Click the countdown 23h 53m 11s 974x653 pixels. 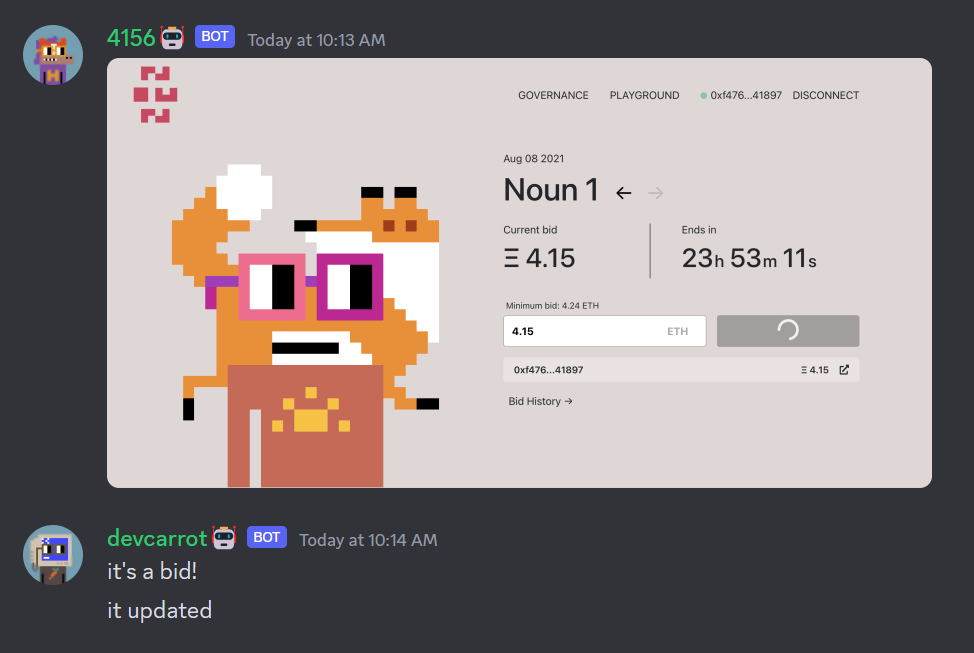click(x=749, y=258)
